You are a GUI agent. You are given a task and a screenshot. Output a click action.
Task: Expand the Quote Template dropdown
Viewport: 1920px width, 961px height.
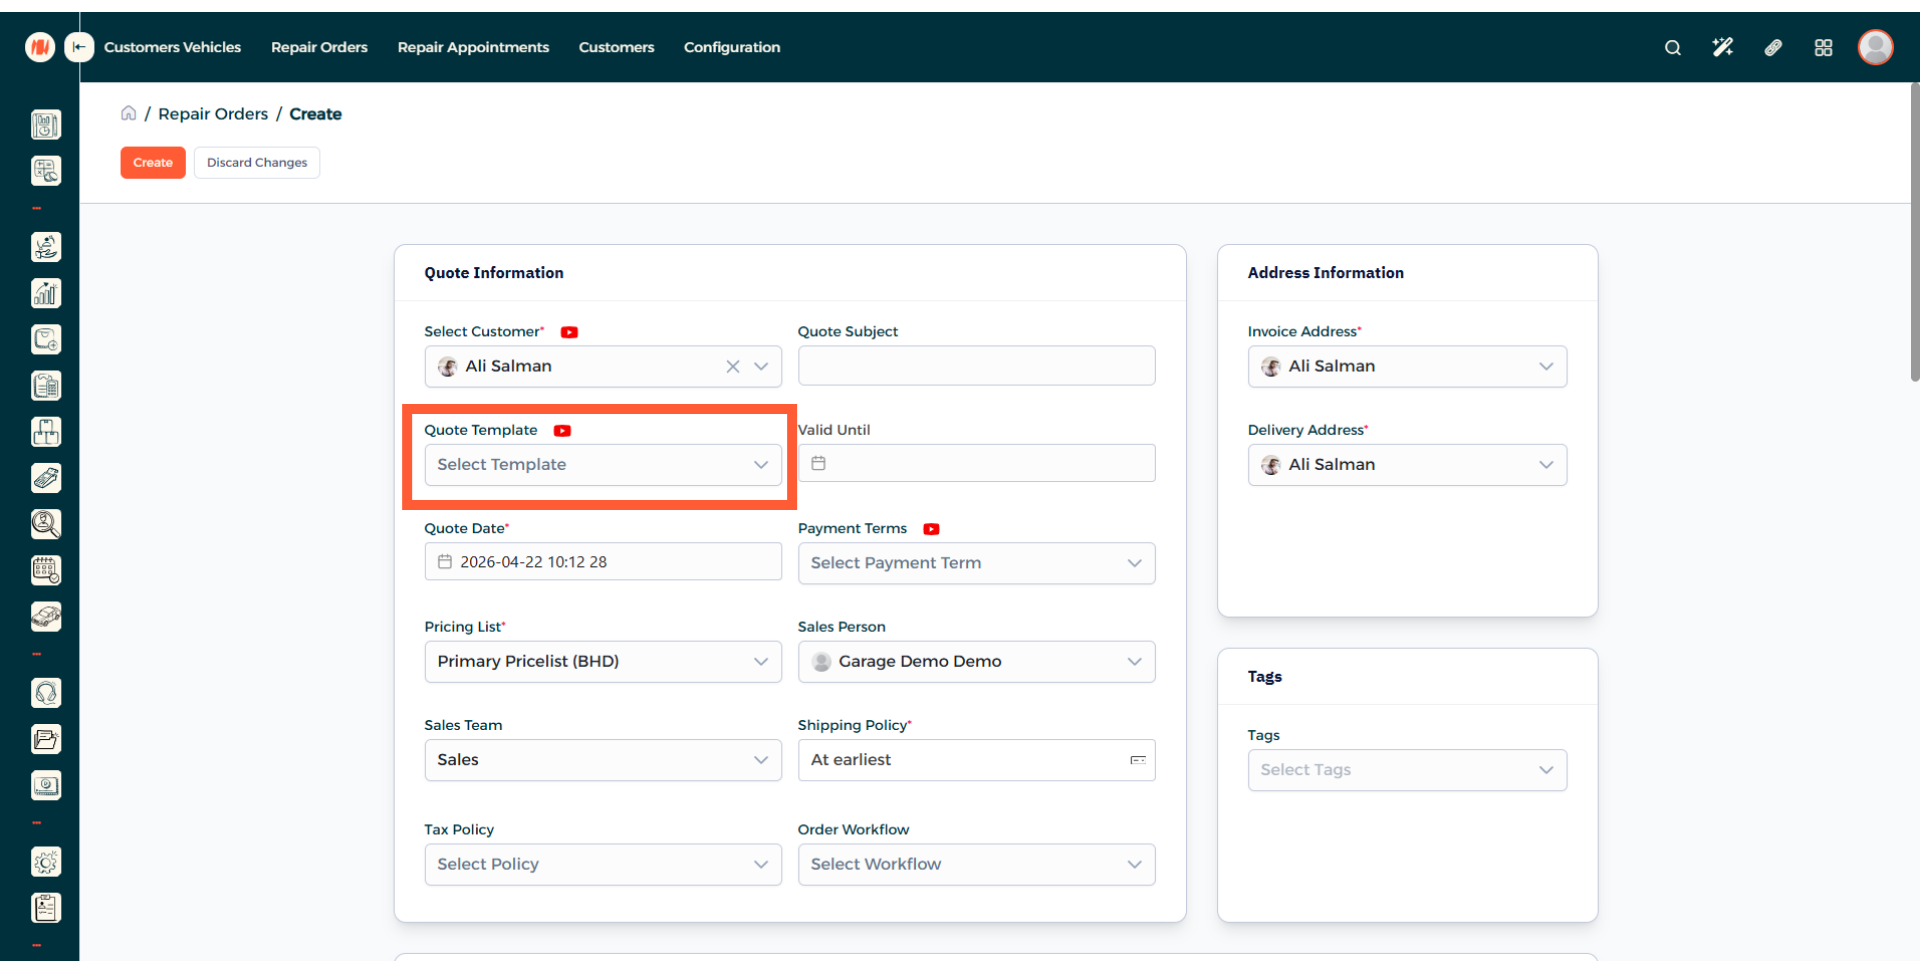point(602,465)
